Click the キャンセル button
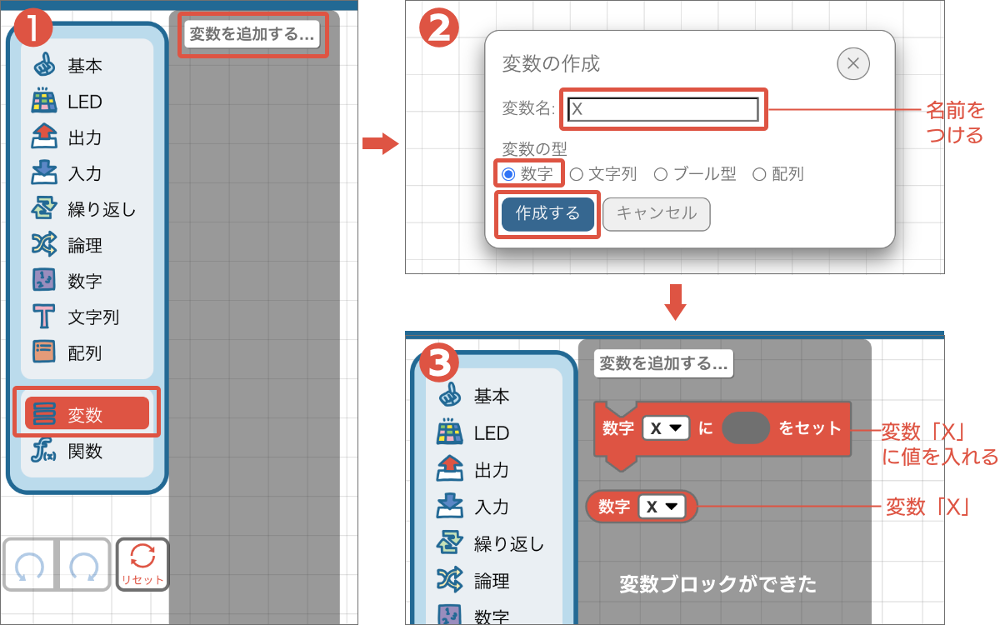1000x625 pixels. point(656,214)
